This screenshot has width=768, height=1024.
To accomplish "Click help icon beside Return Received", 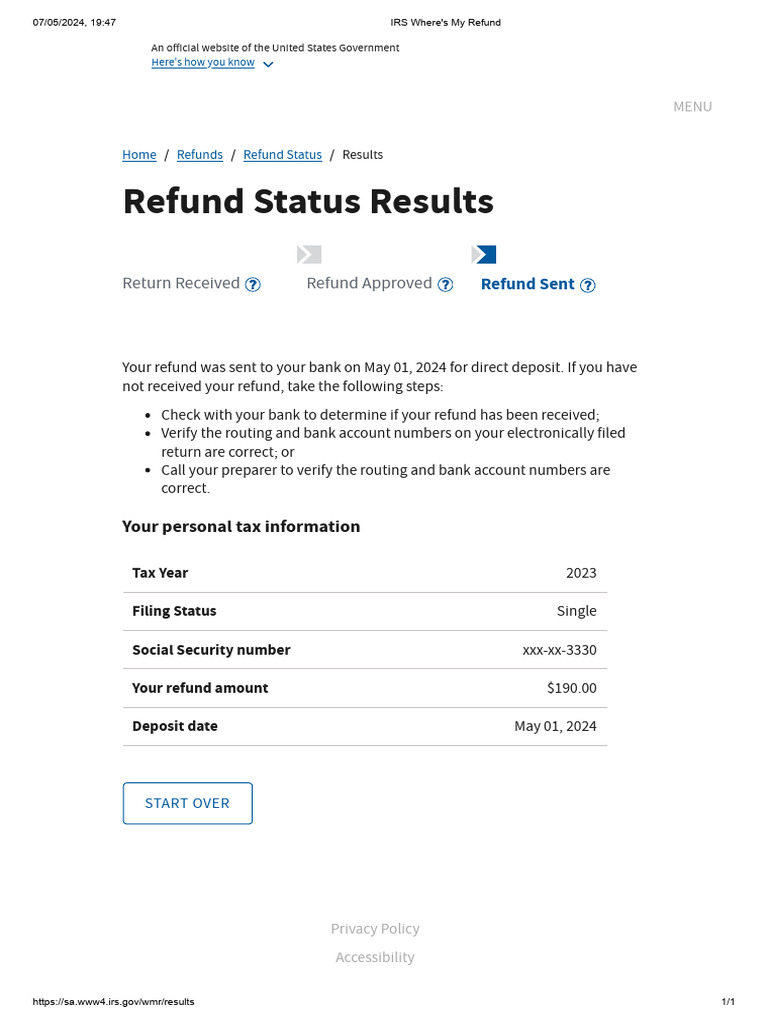I will click(x=253, y=285).
